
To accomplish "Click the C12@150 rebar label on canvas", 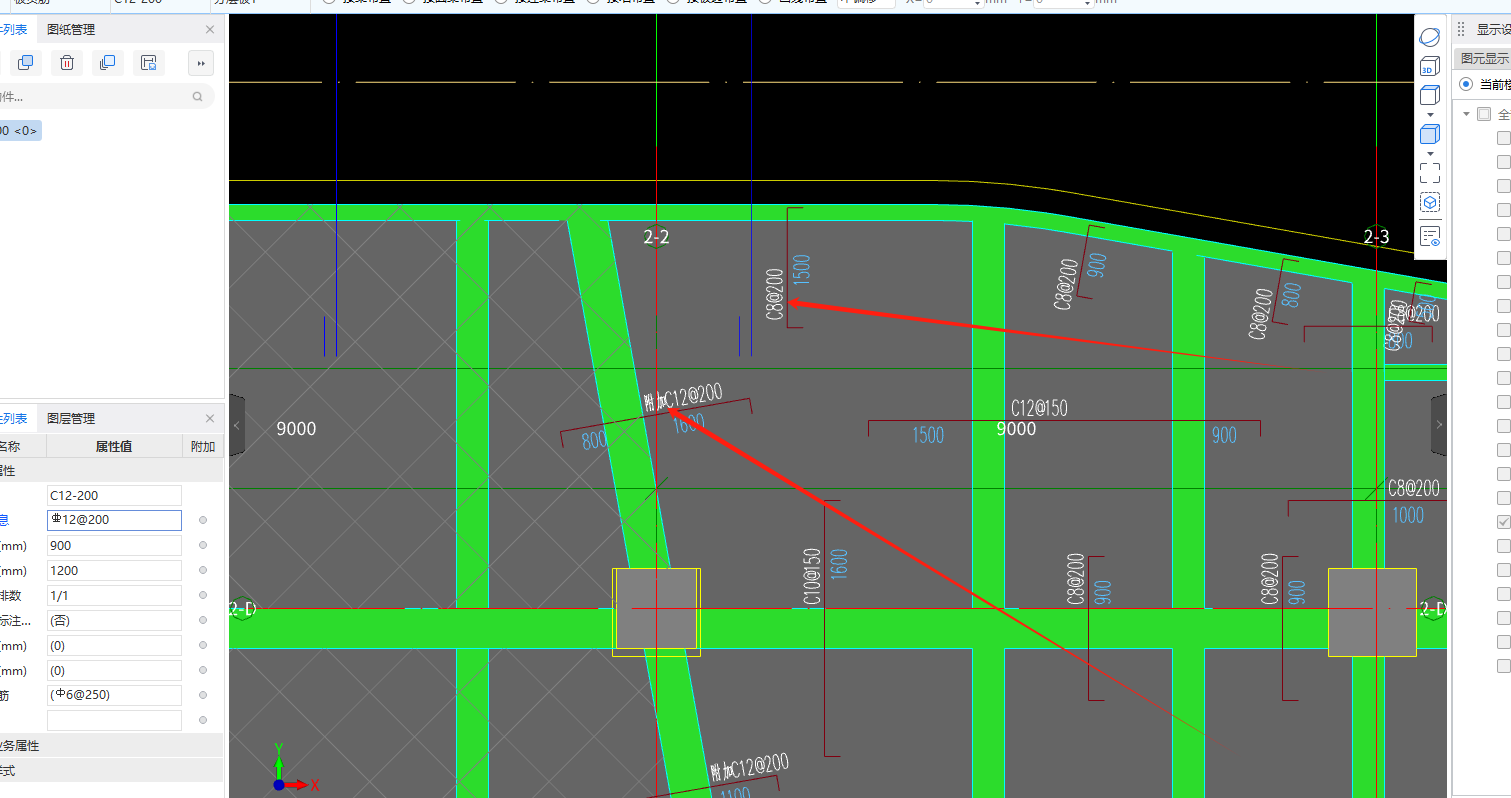I will coord(1039,408).
